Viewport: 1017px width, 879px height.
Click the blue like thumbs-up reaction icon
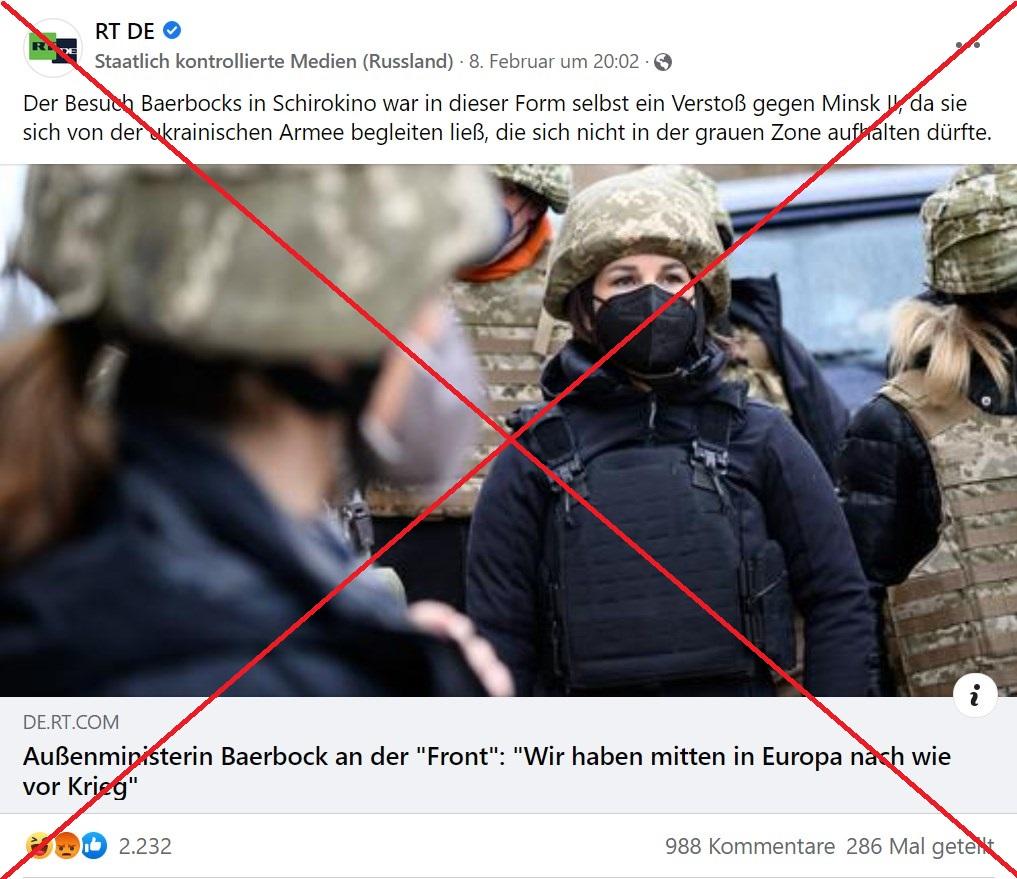pyautogui.click(x=94, y=846)
